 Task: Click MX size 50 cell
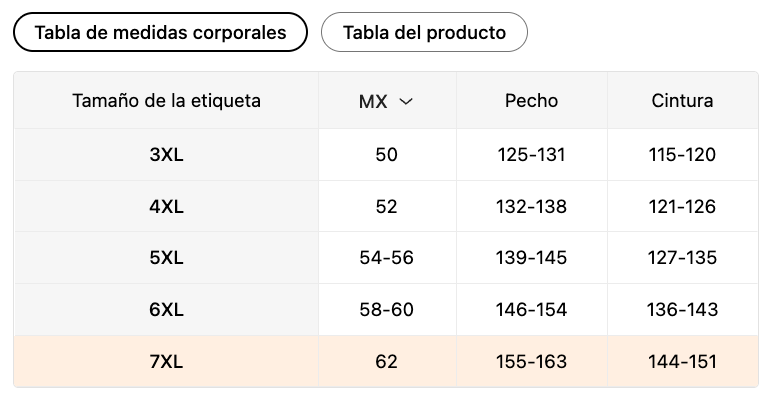tap(386, 155)
